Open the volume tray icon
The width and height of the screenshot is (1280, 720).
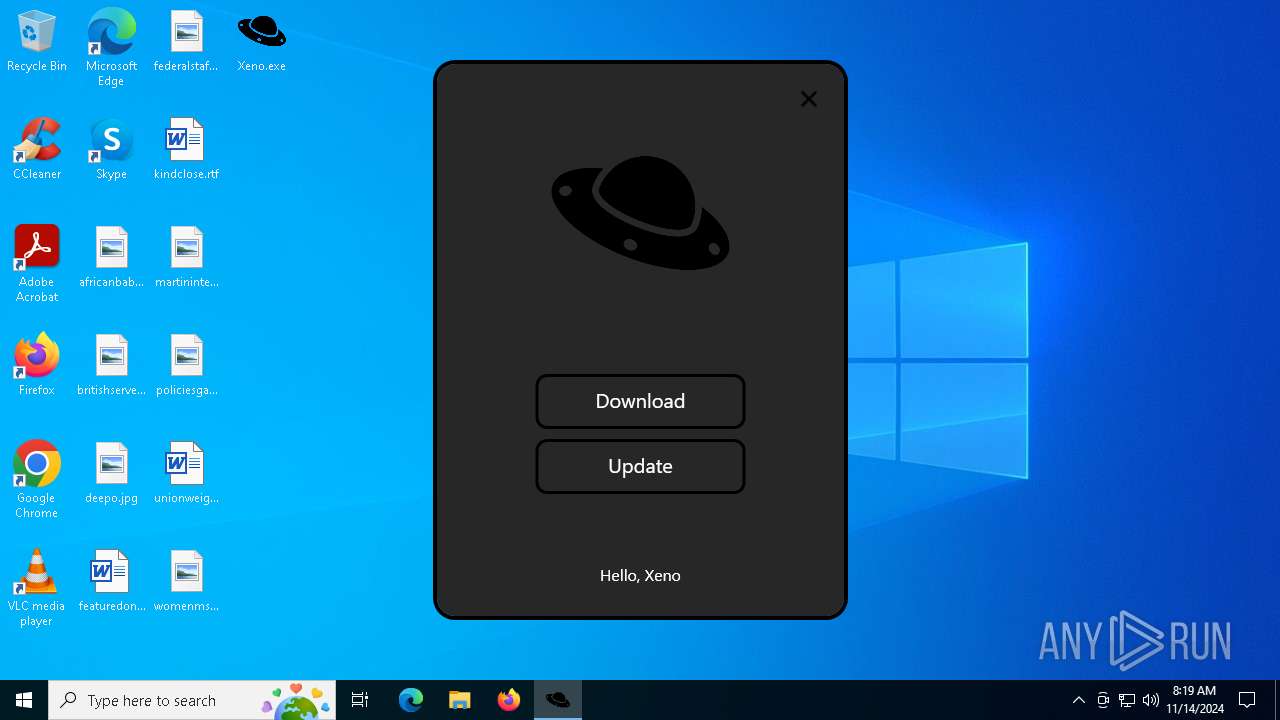click(1151, 700)
